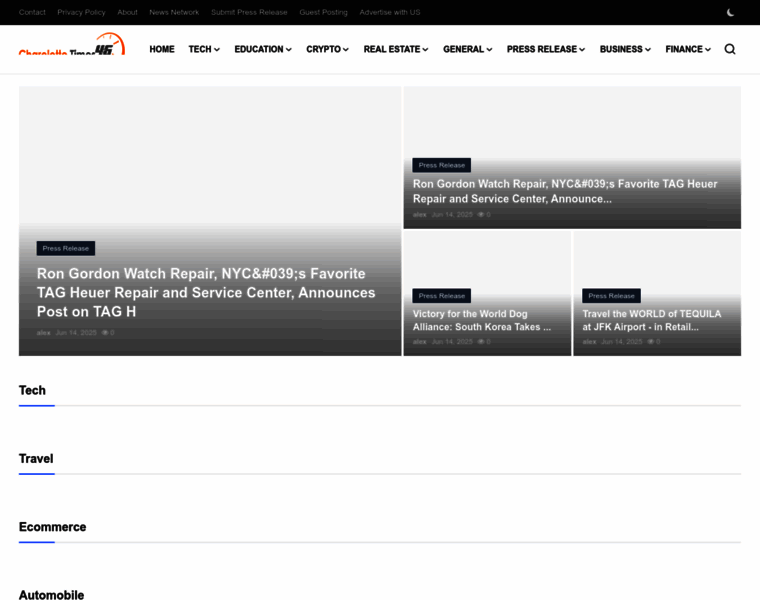The image size is (760, 600).
Task: Open the News Network link
Action: (x=174, y=12)
